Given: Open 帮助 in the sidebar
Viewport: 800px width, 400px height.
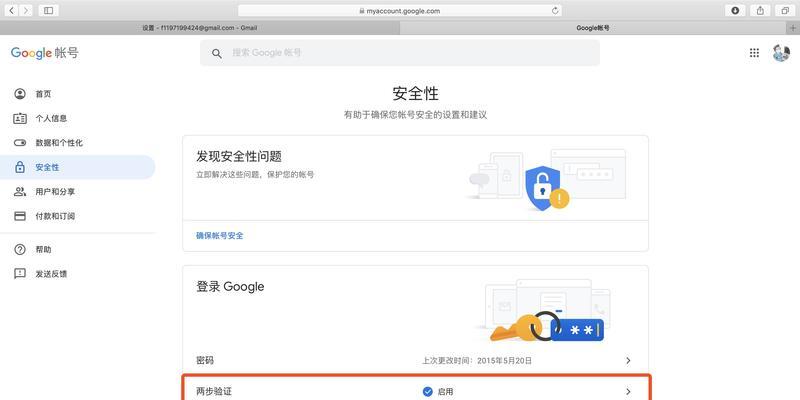Looking at the screenshot, I should (x=78, y=249).
